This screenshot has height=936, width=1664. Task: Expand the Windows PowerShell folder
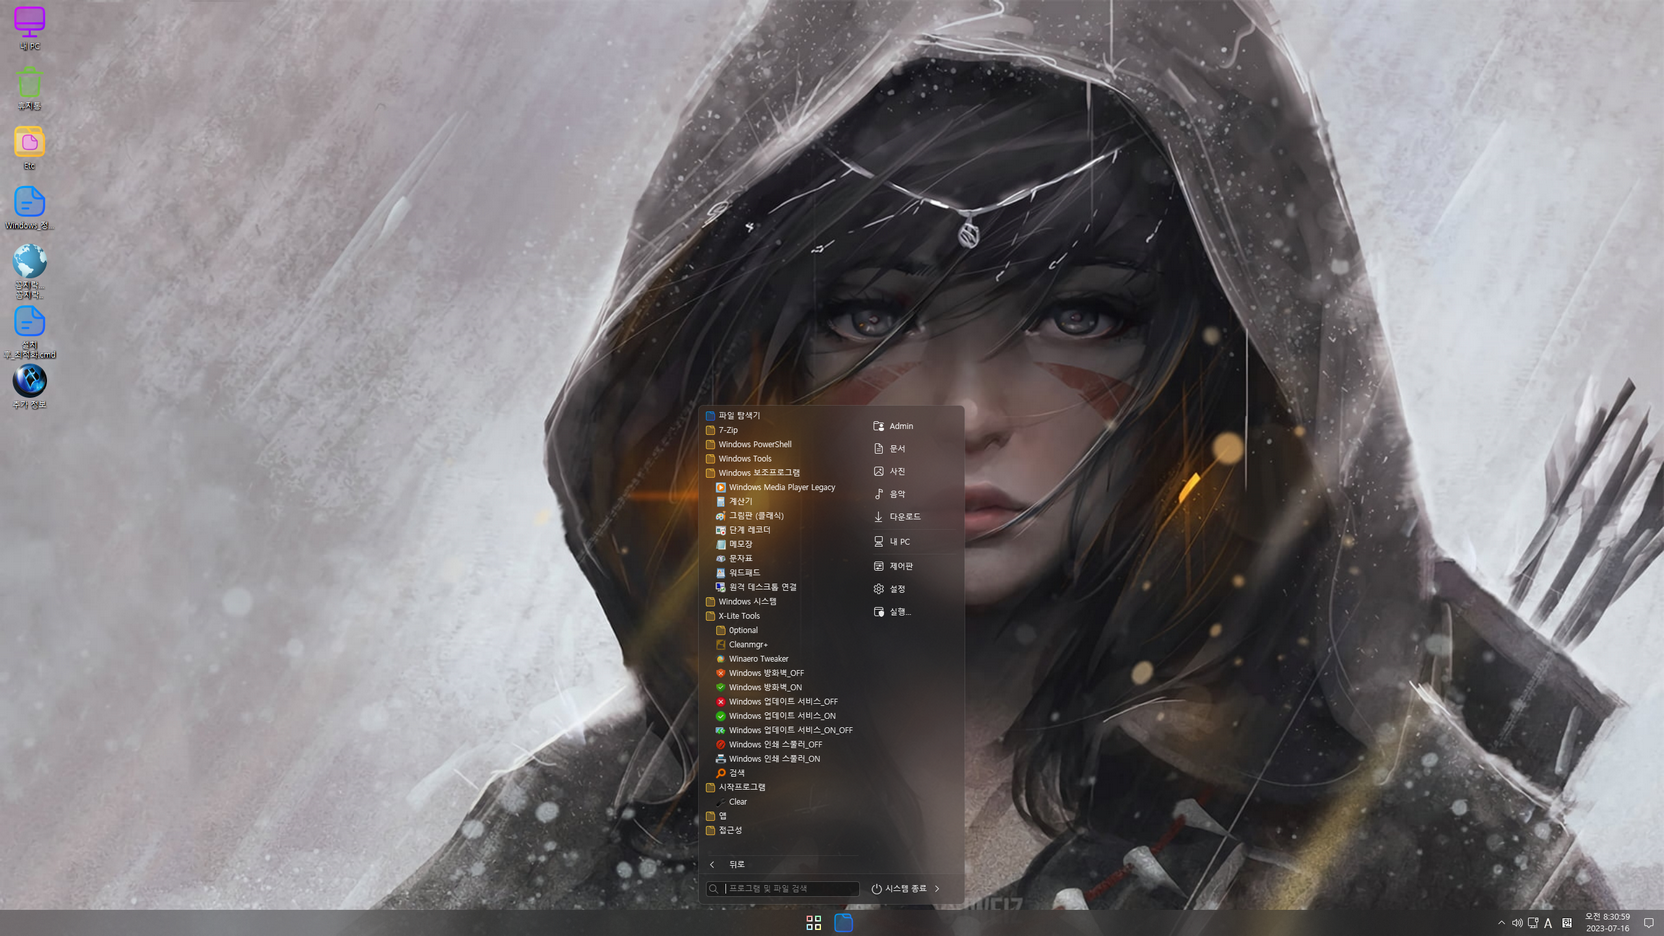[x=748, y=444]
